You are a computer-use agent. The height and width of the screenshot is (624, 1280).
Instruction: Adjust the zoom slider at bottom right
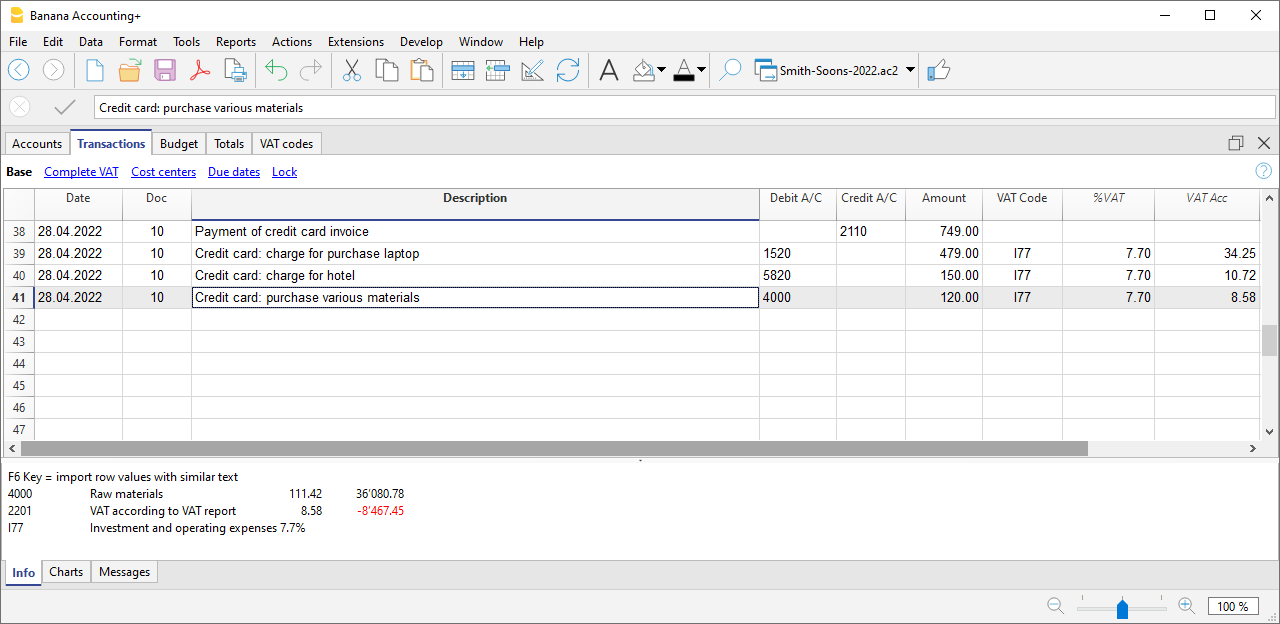pos(1122,606)
